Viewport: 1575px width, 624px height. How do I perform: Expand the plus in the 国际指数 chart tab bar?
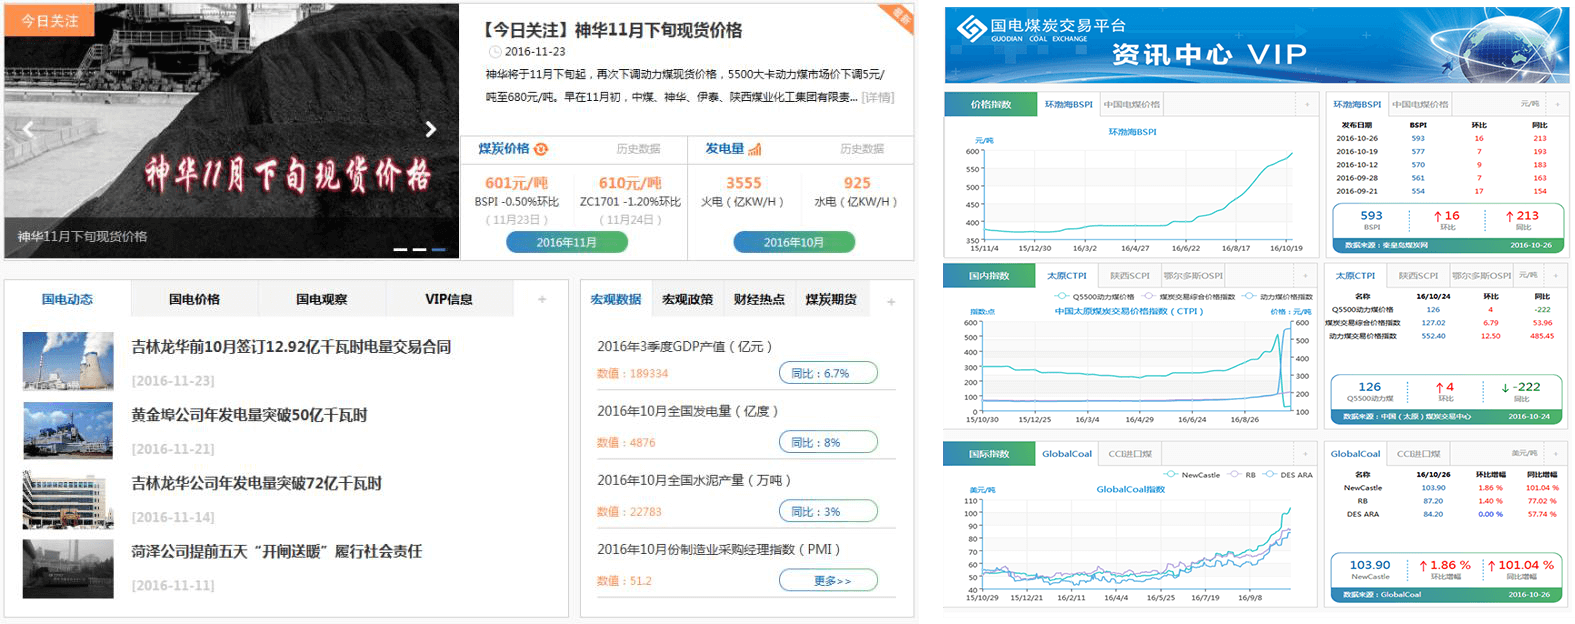tap(1306, 454)
